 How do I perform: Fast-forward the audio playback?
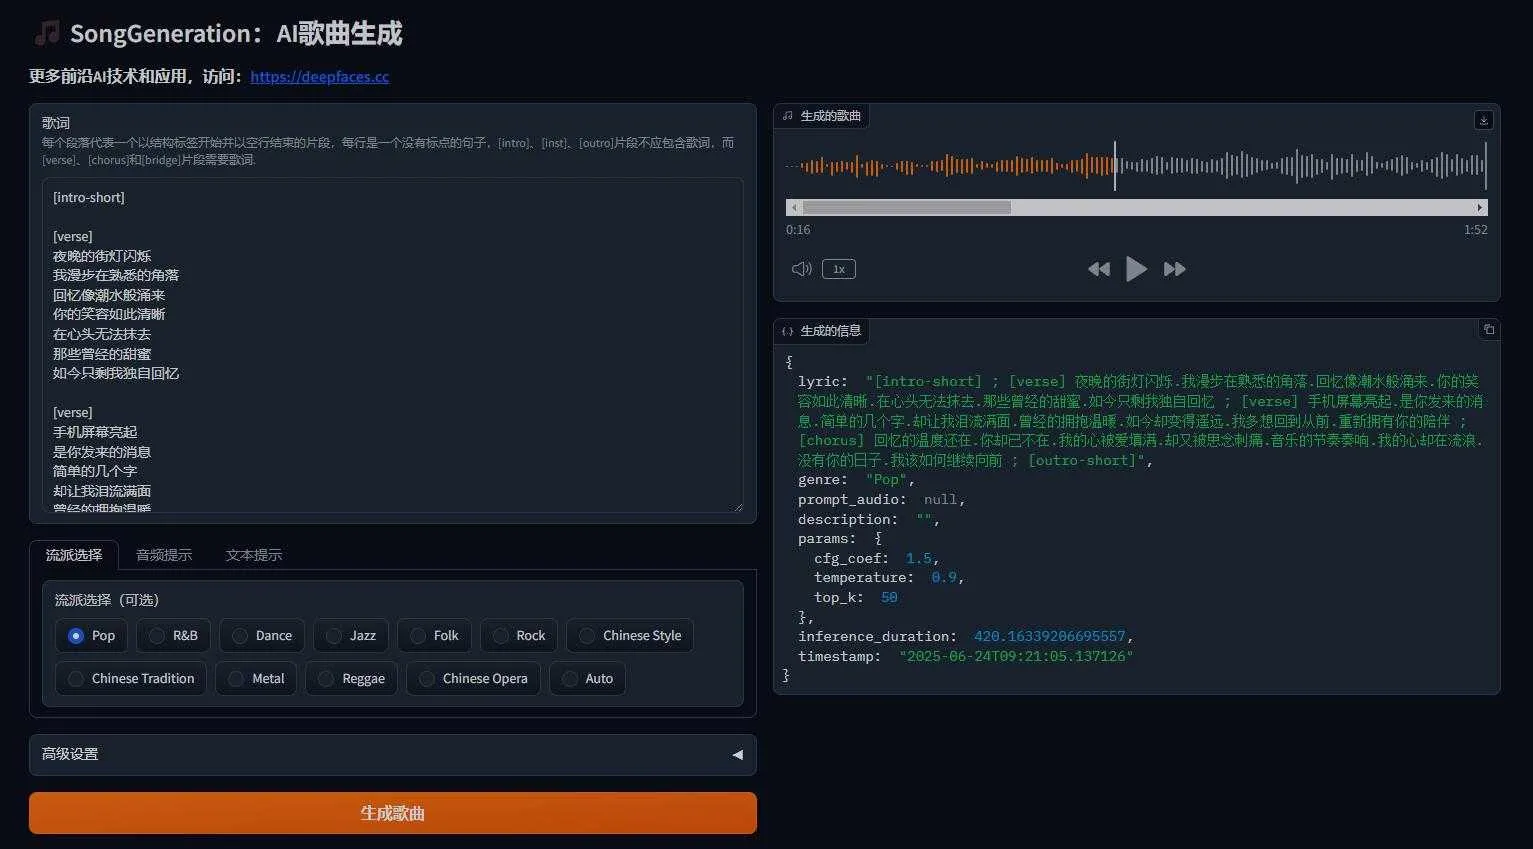click(1174, 269)
